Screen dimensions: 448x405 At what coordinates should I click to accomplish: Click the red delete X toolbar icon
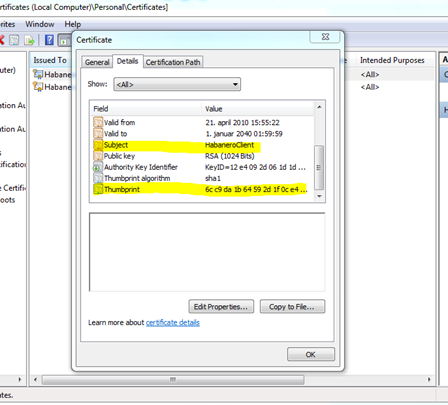[x=1, y=40]
